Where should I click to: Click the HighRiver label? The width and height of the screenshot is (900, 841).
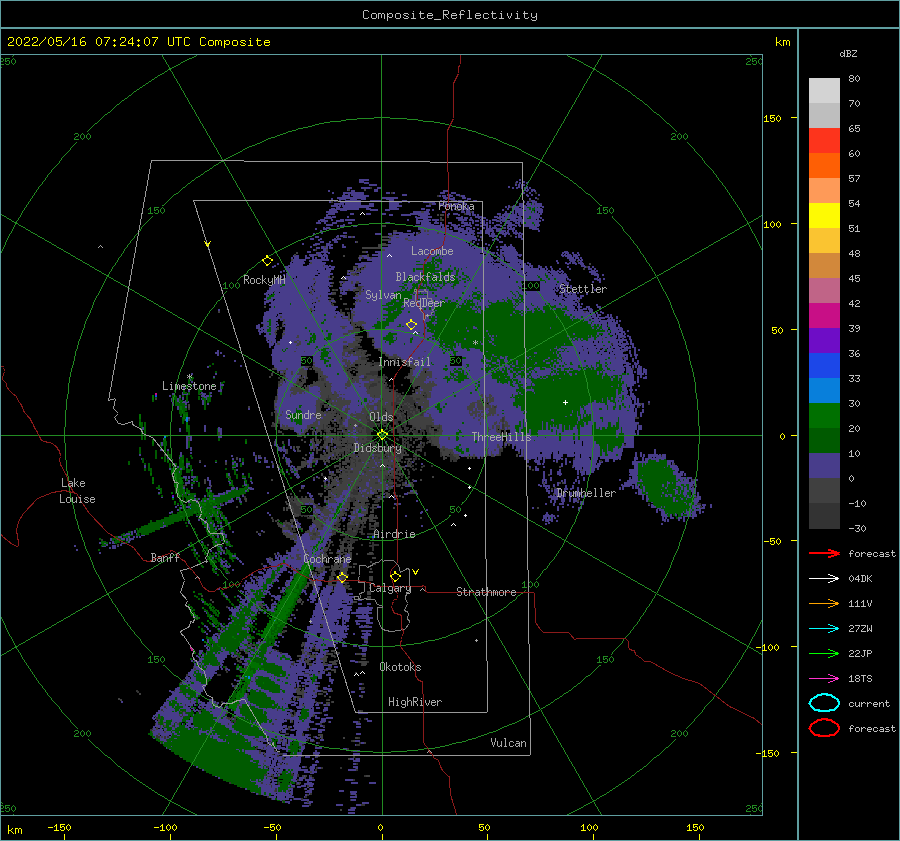click(415, 702)
